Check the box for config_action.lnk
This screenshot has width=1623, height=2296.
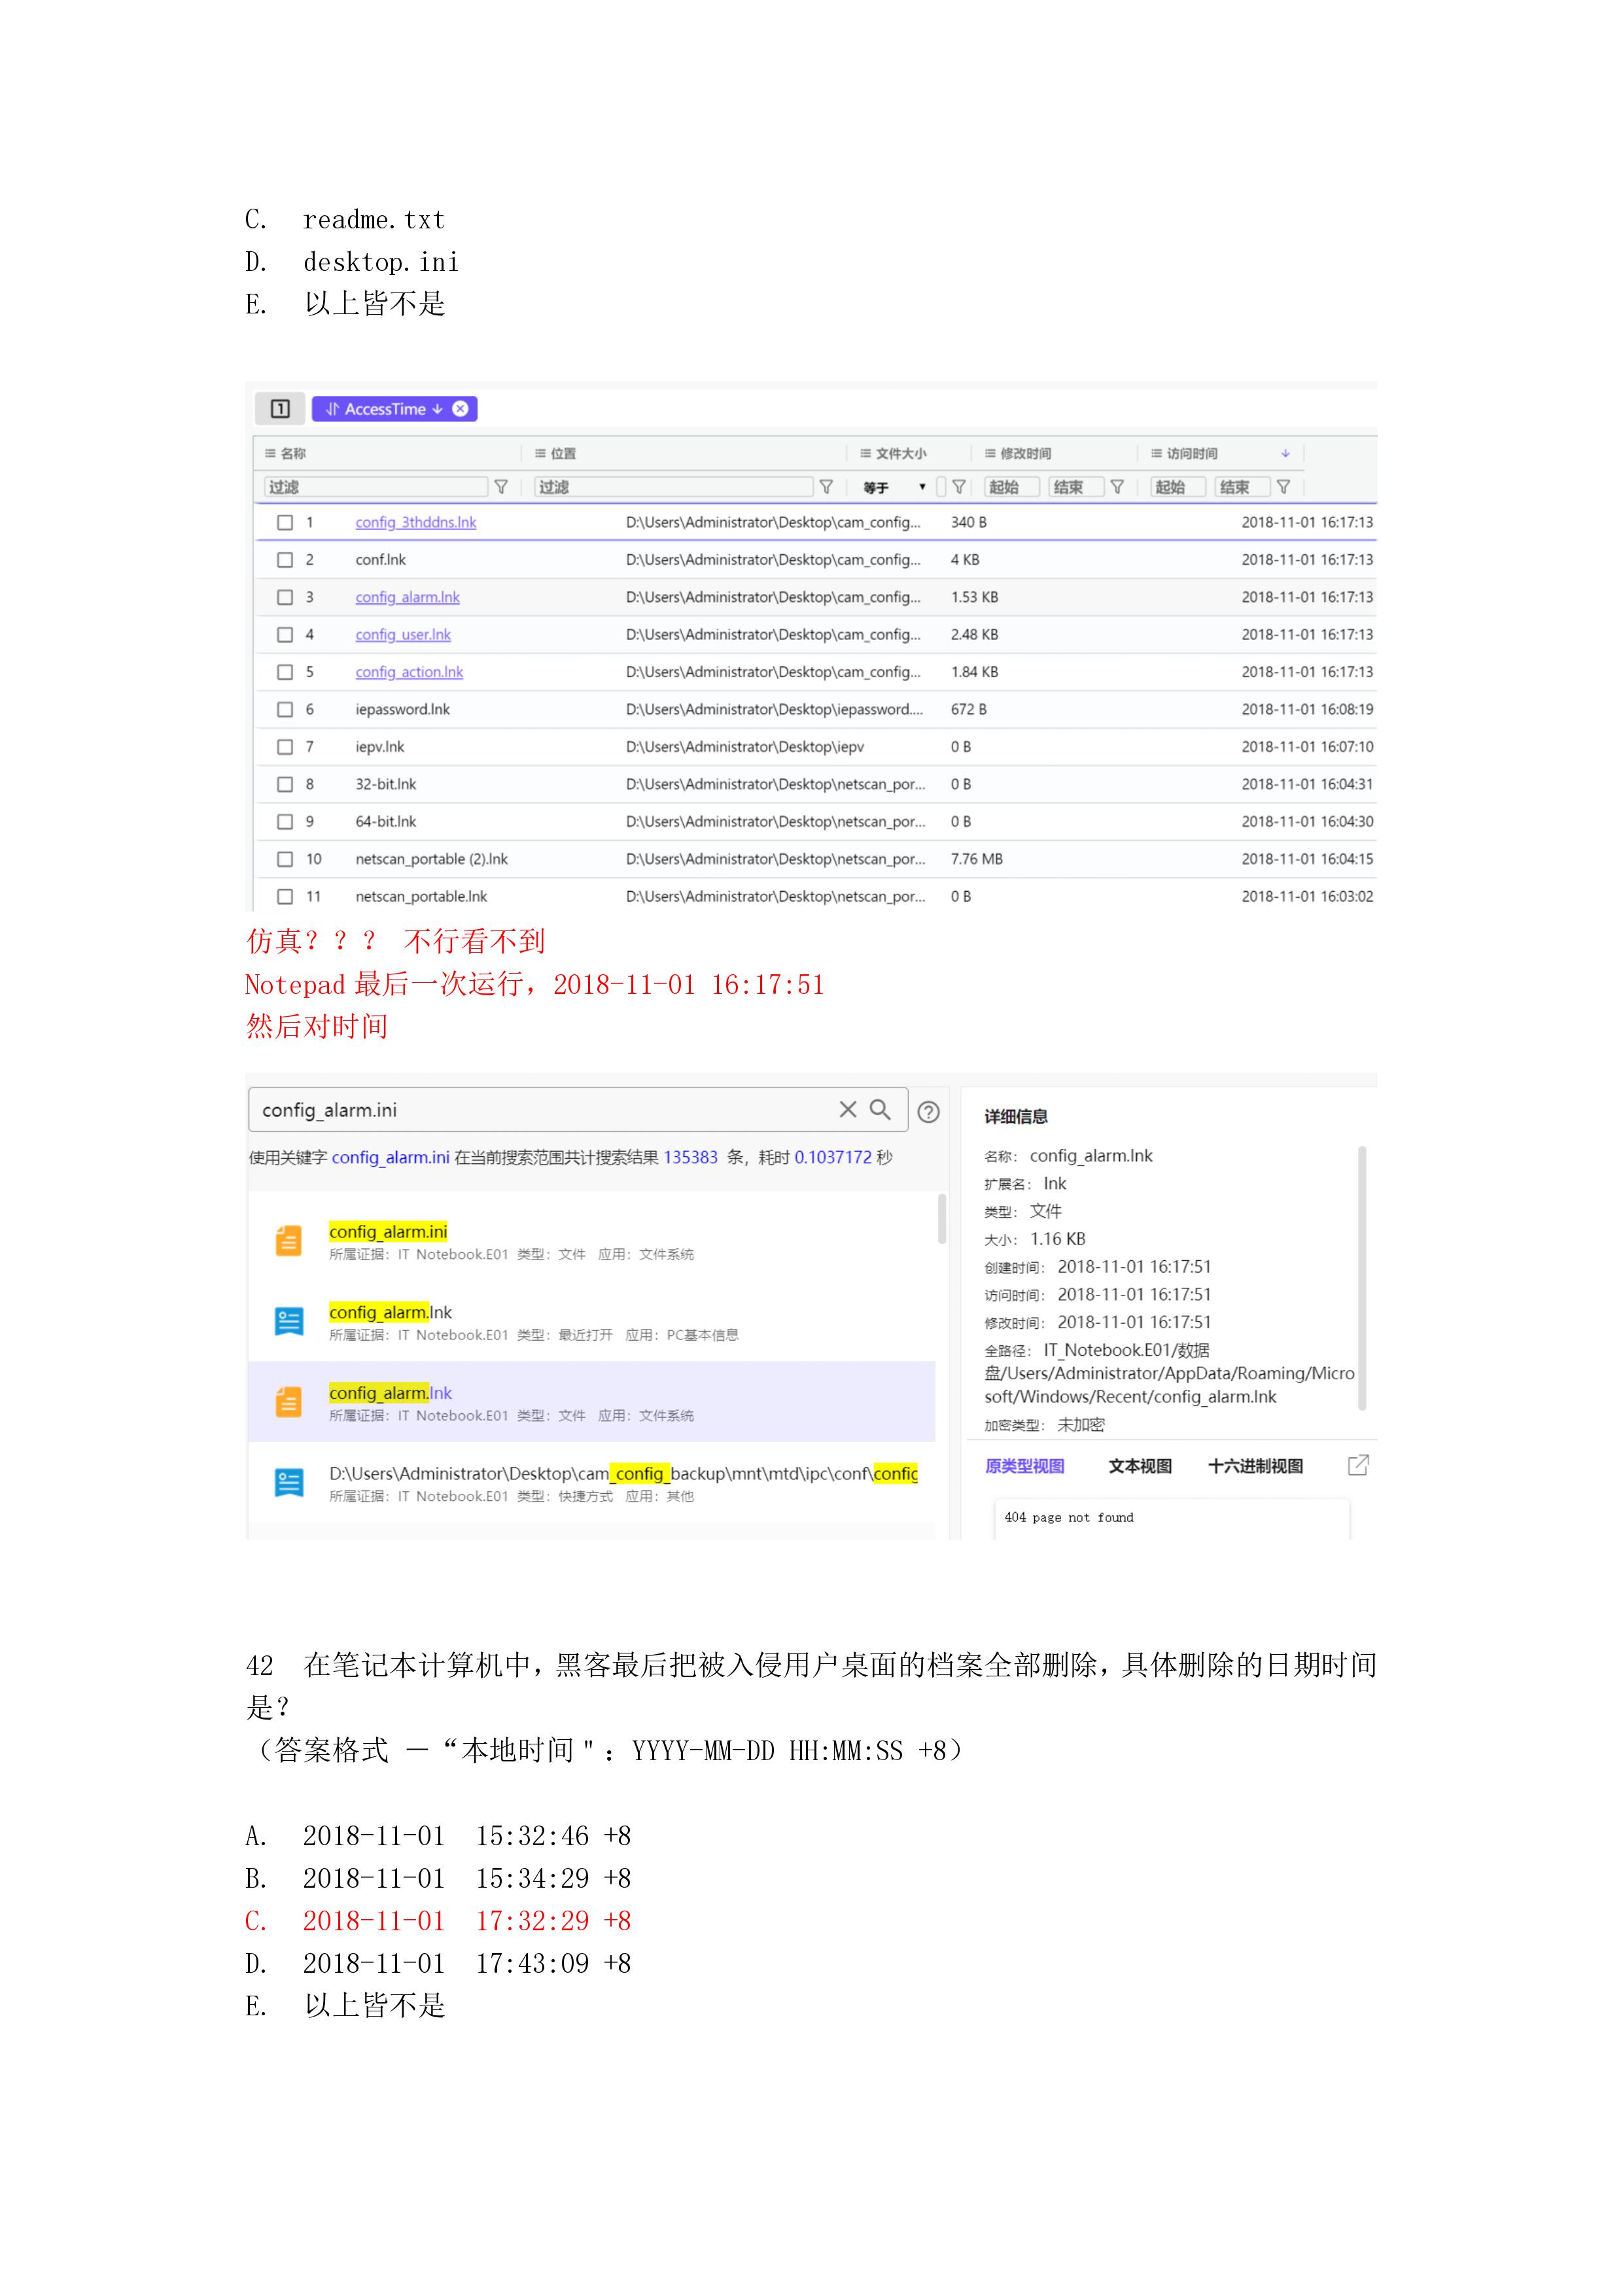[285, 672]
